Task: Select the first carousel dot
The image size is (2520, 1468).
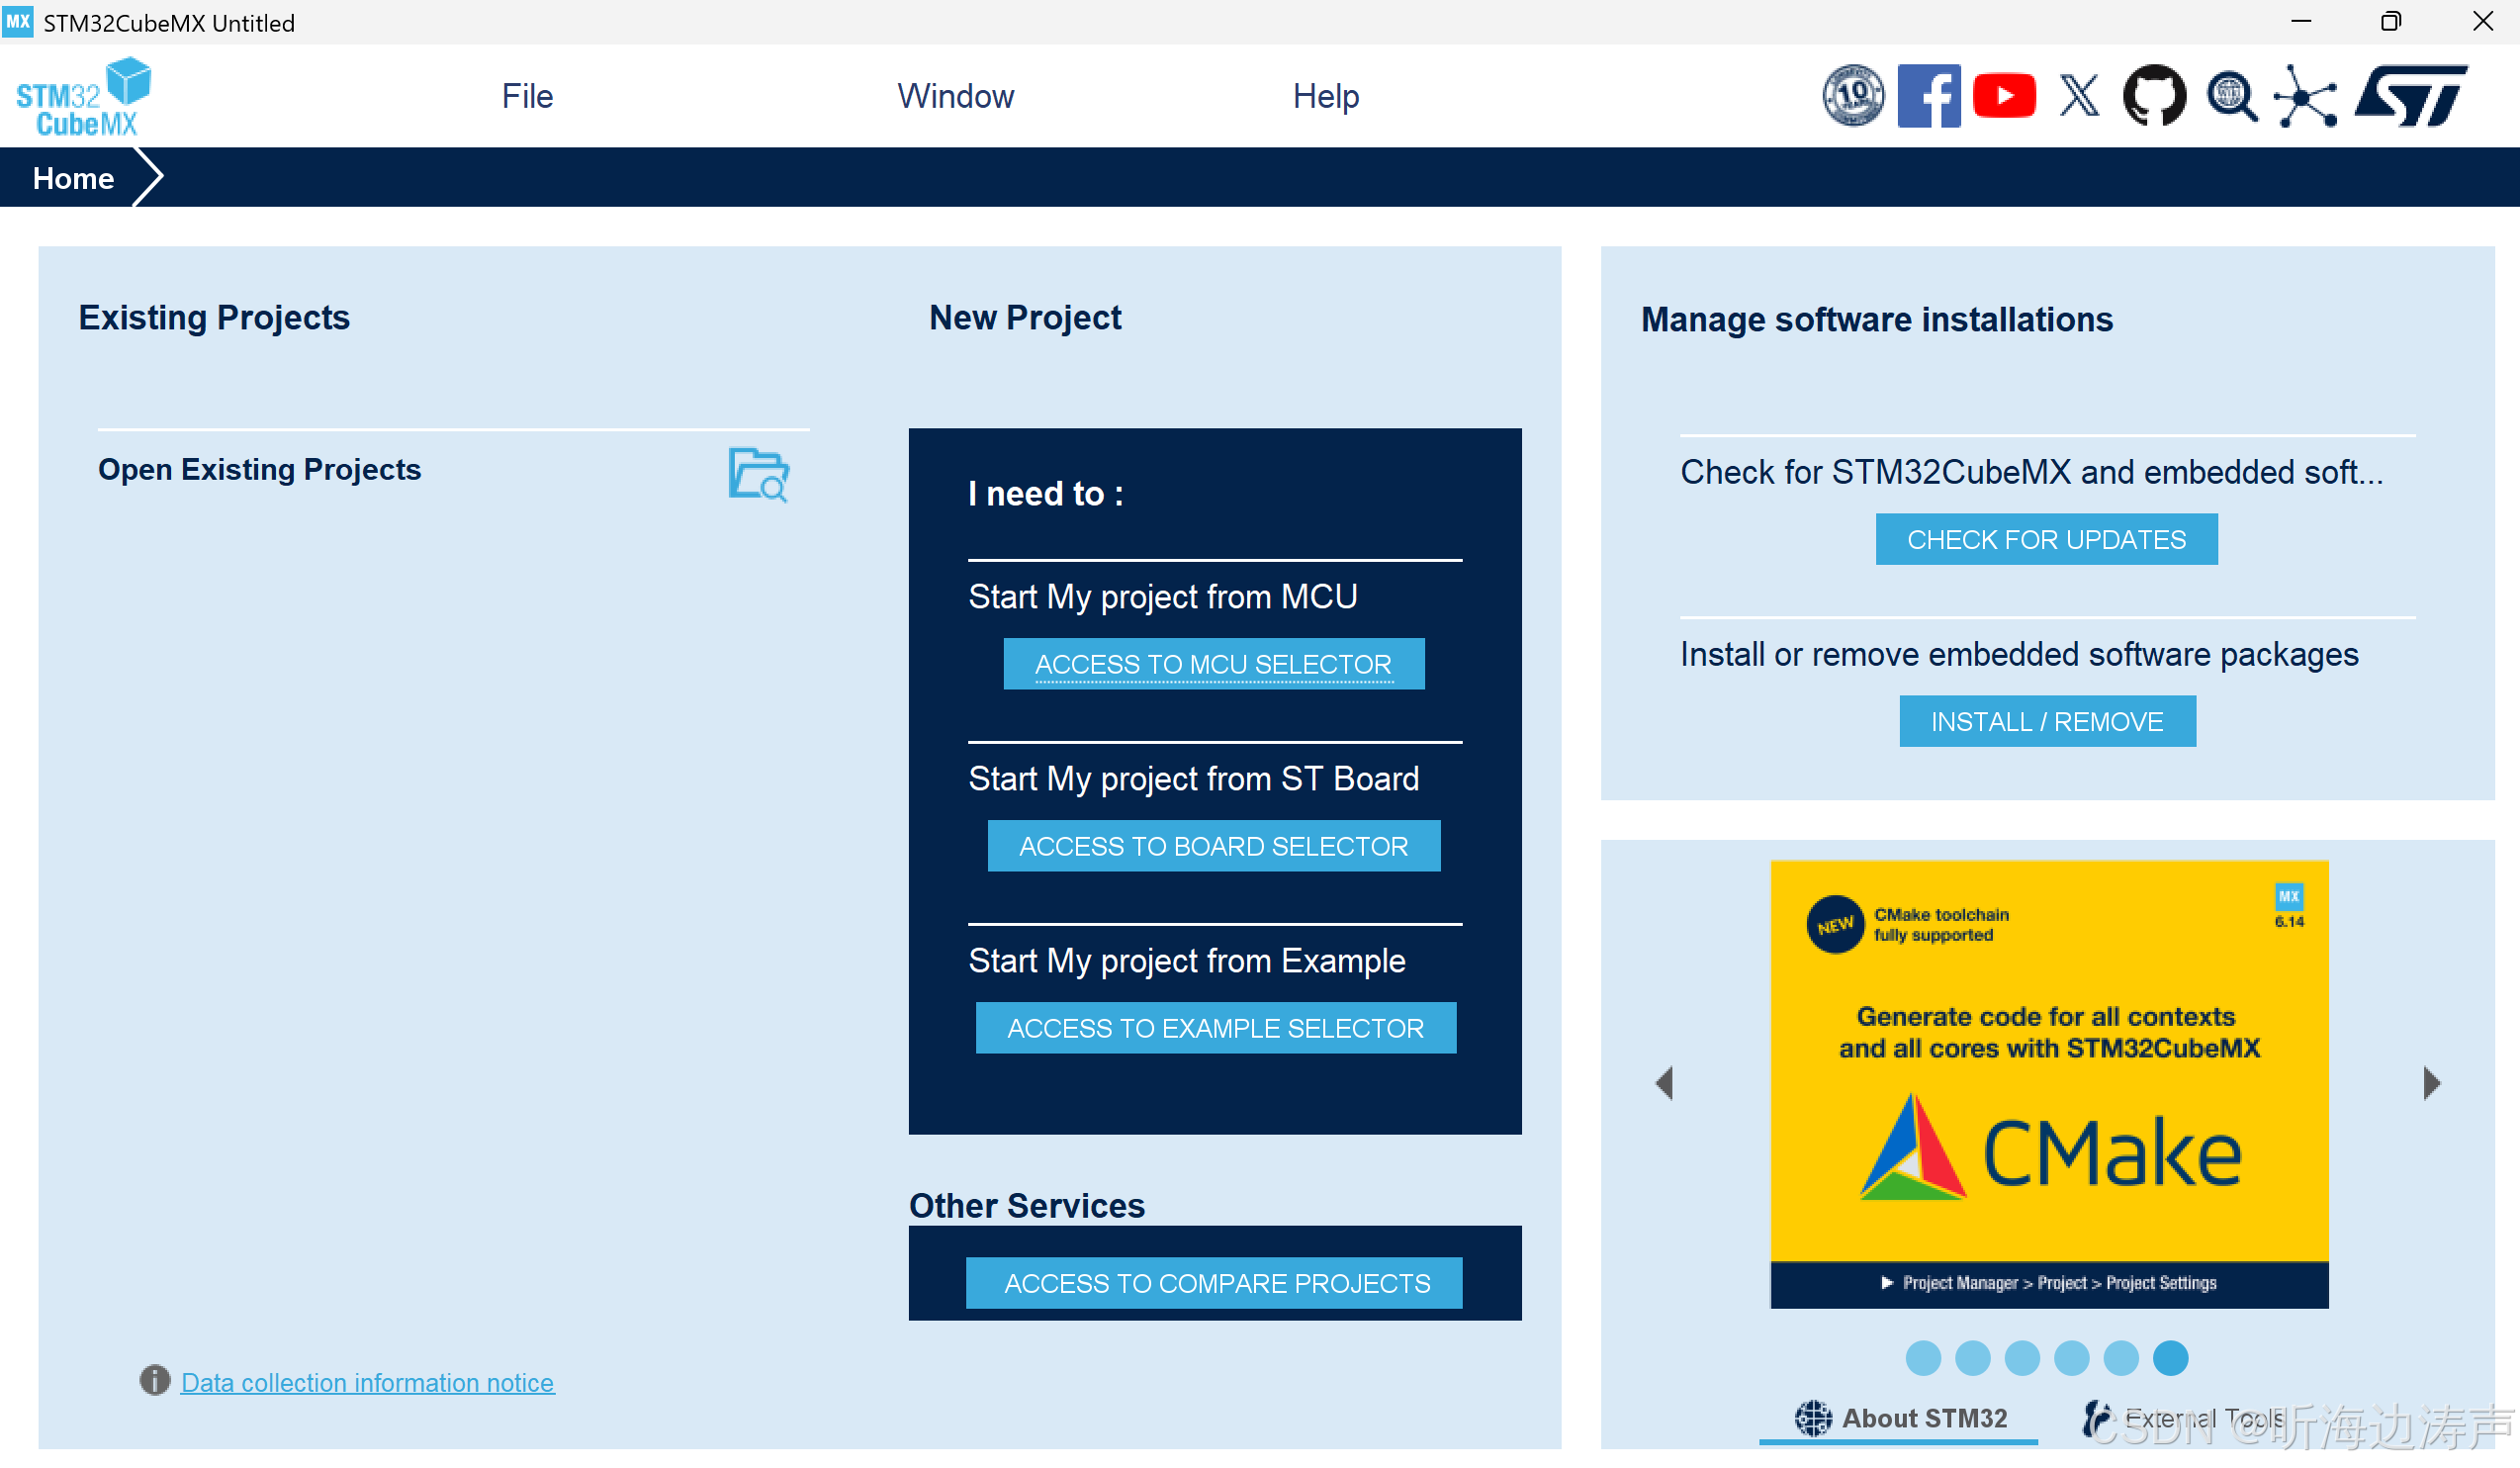Action: tap(1923, 1358)
